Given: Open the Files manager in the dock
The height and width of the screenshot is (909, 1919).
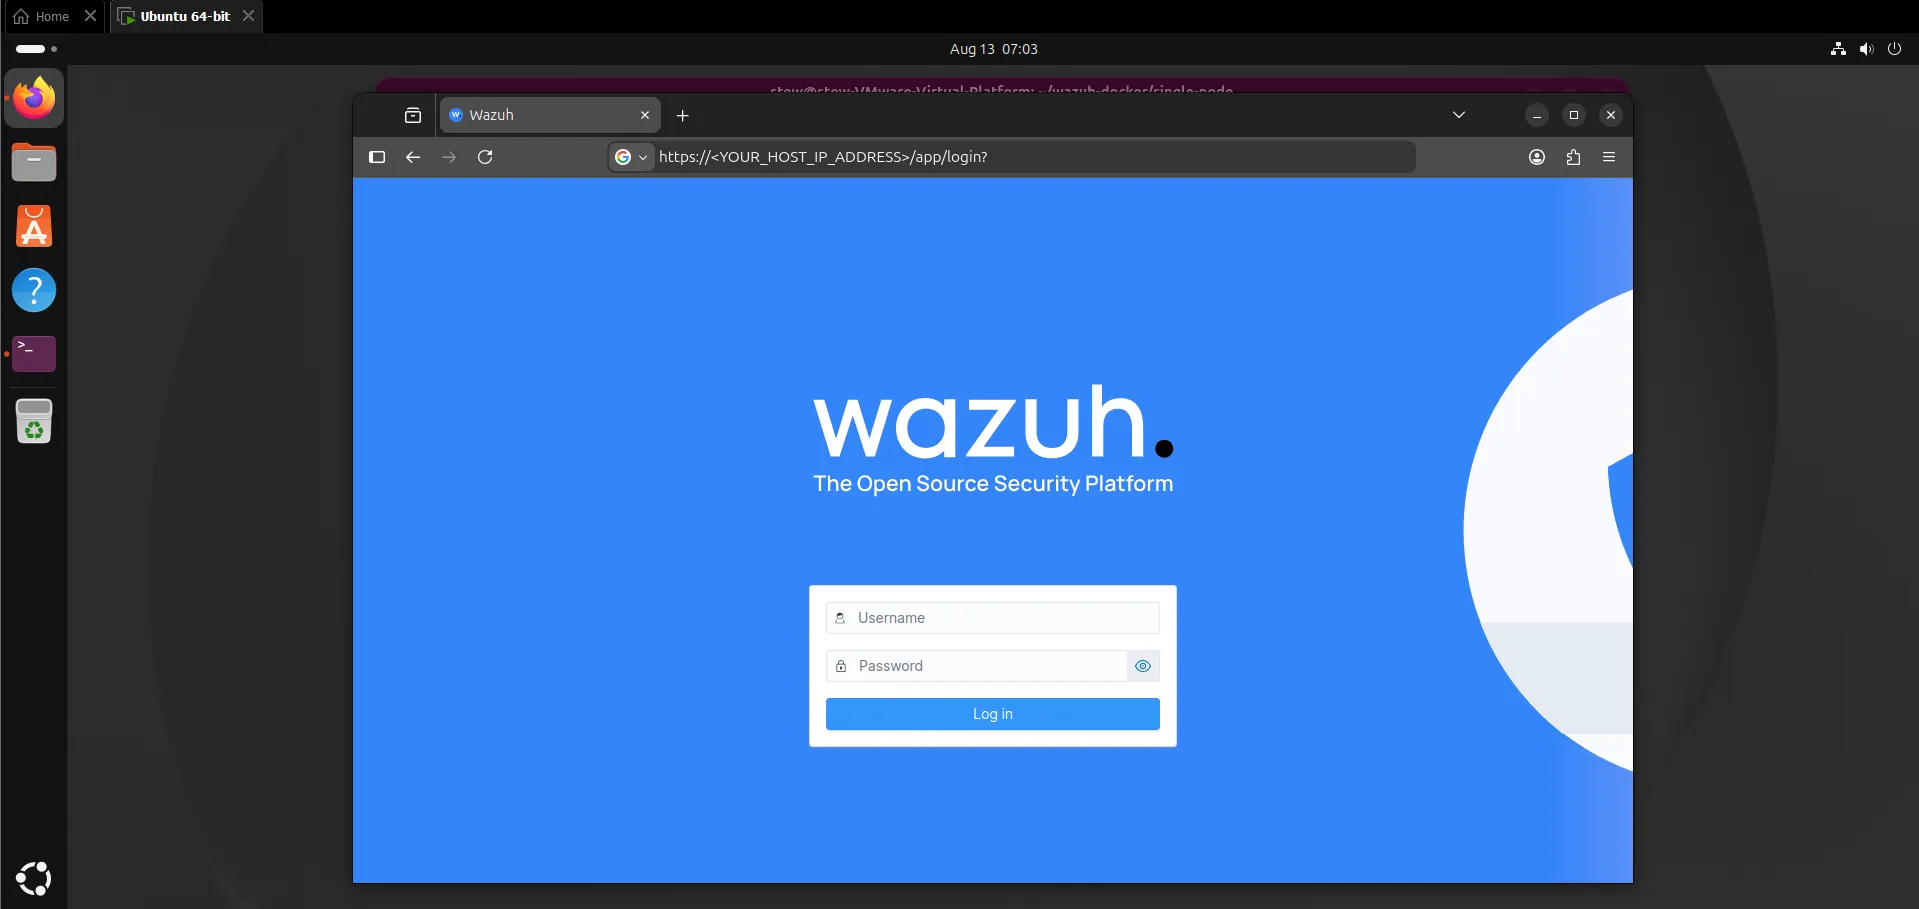Looking at the screenshot, I should (x=34, y=162).
